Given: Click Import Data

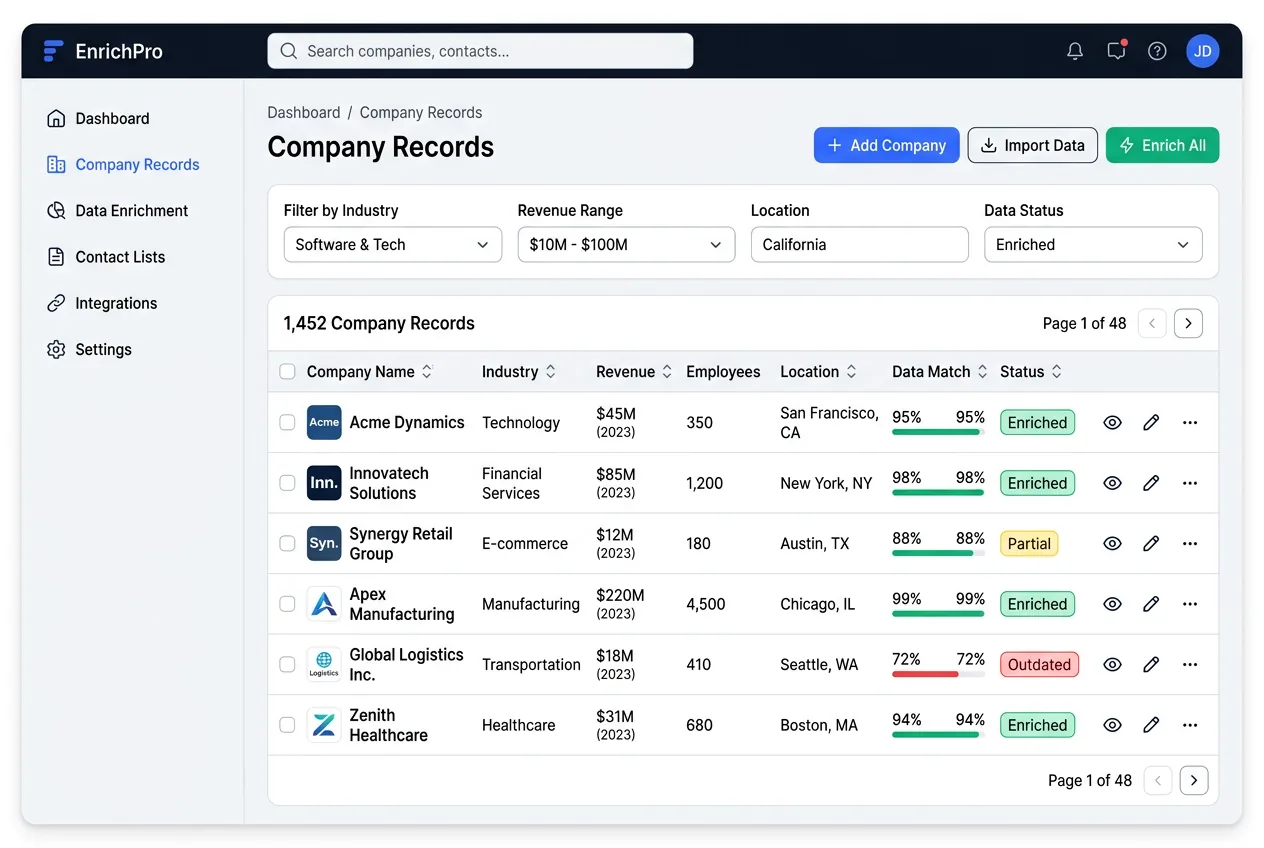Looking at the screenshot, I should pos(1032,145).
